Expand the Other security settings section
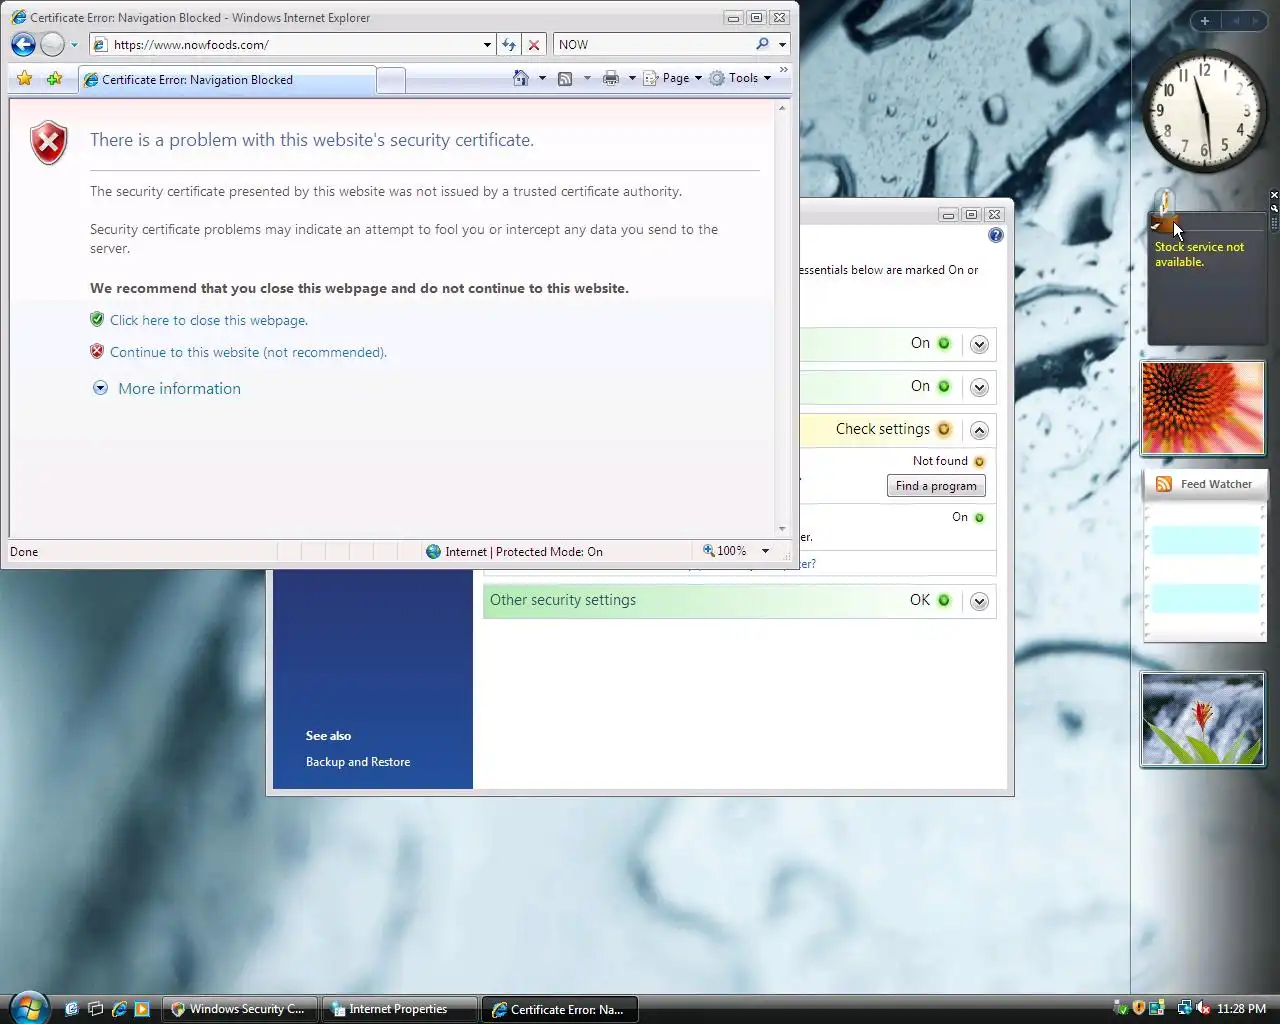Image resolution: width=1280 pixels, height=1024 pixels. 979,601
